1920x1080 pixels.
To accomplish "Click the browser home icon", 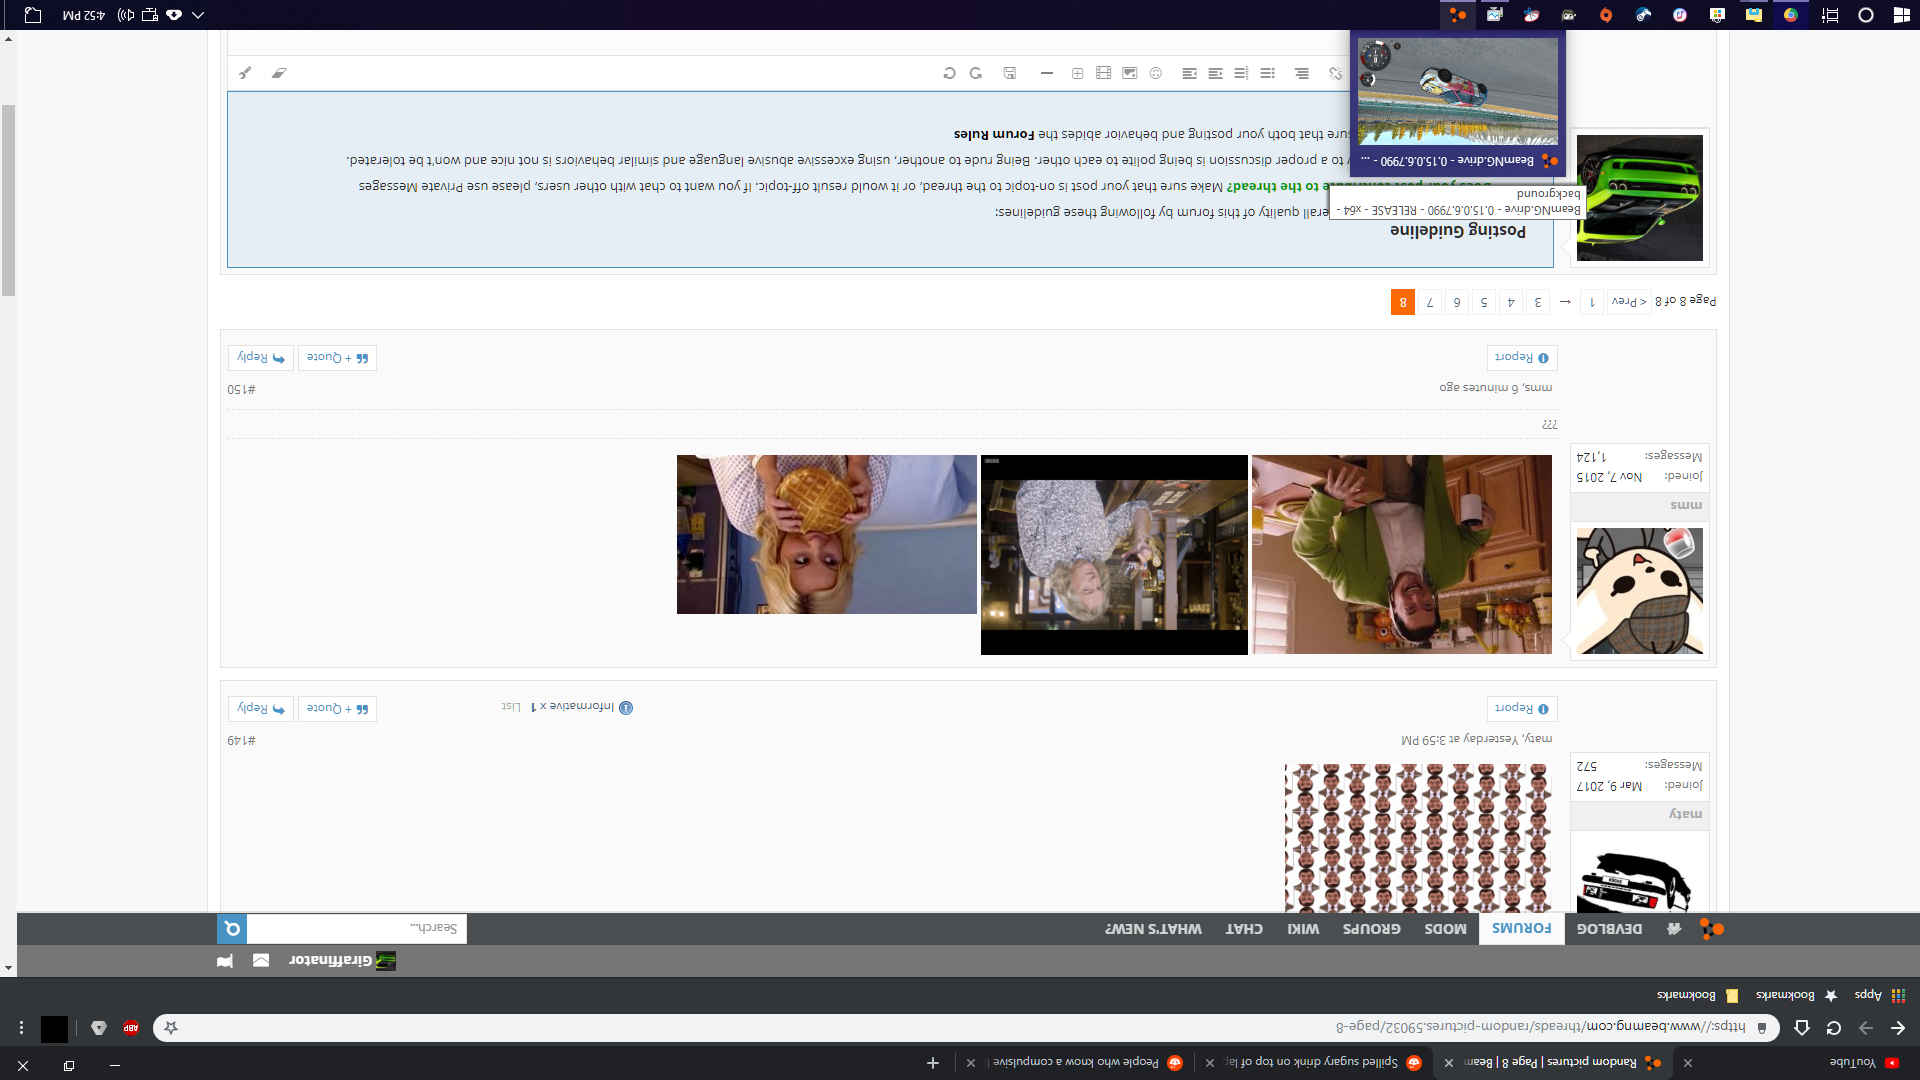I will click(x=1801, y=1028).
